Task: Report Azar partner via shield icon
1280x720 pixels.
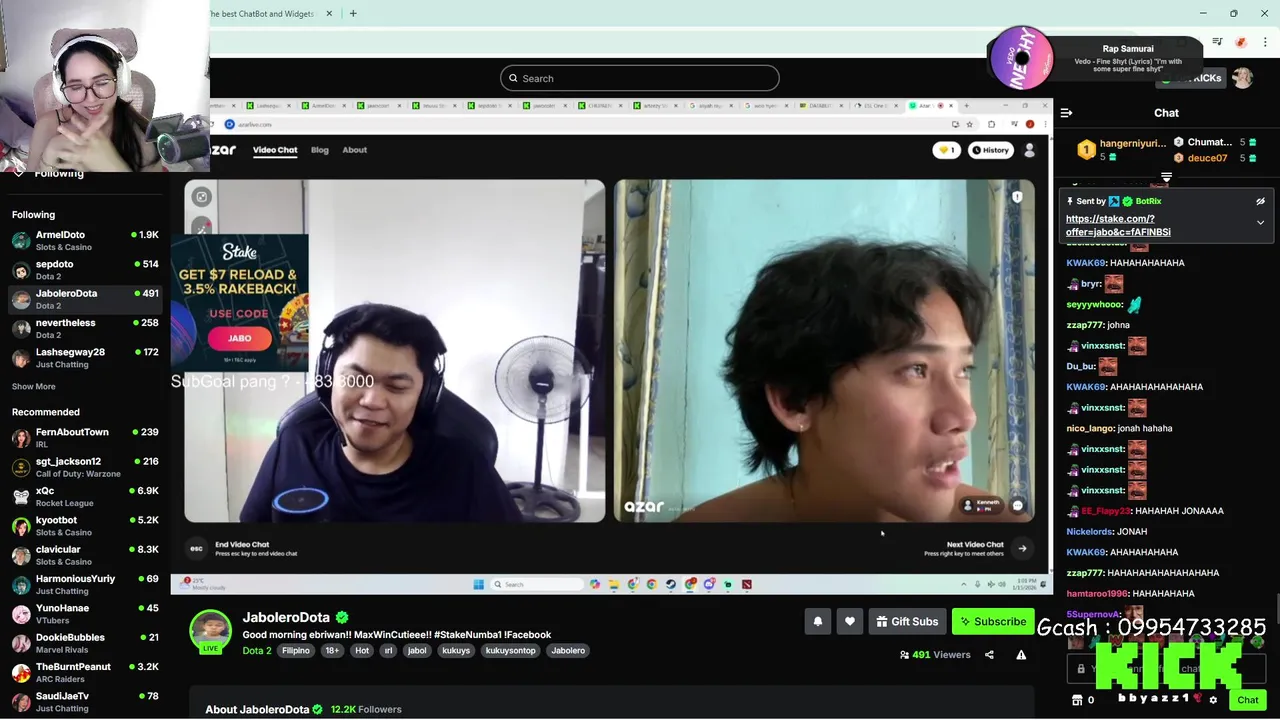Action: pyautogui.click(x=1017, y=197)
